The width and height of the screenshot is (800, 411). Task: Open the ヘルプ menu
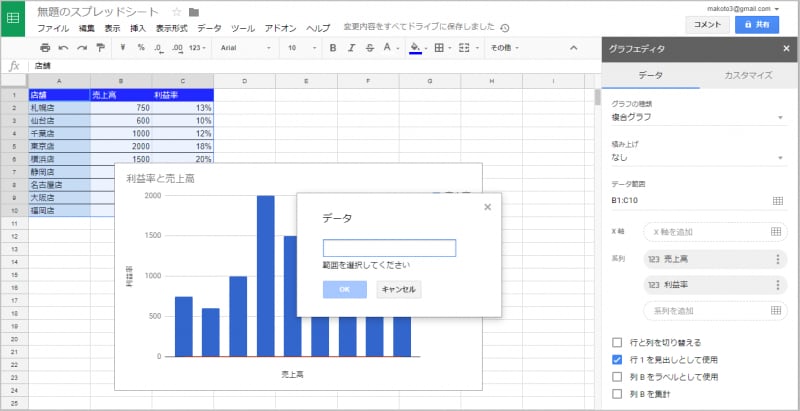318,29
